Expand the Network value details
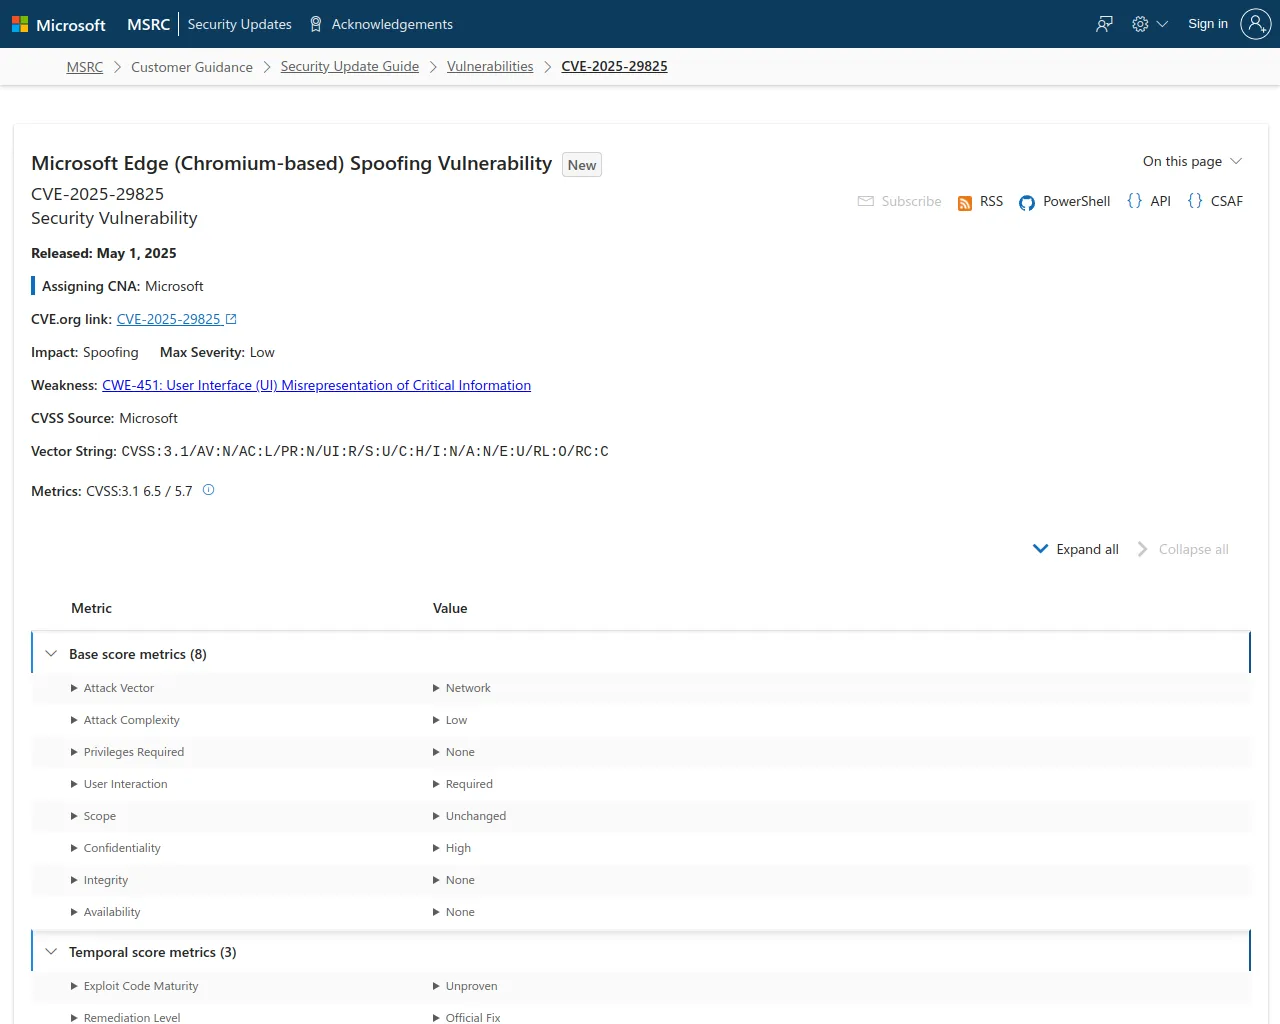Viewport: 1280px width, 1024px height. [461, 688]
